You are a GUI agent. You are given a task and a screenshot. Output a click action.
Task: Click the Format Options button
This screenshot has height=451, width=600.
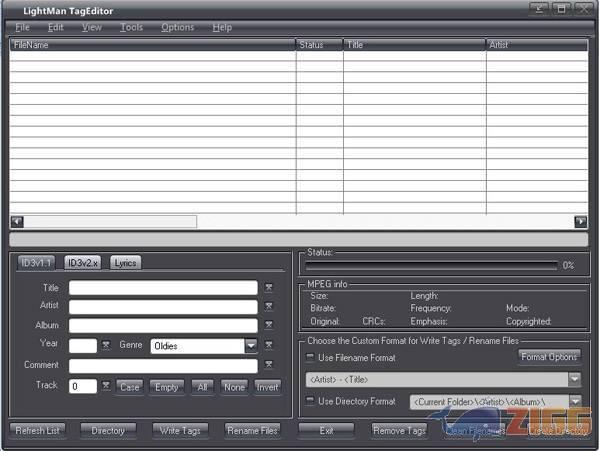tap(548, 357)
